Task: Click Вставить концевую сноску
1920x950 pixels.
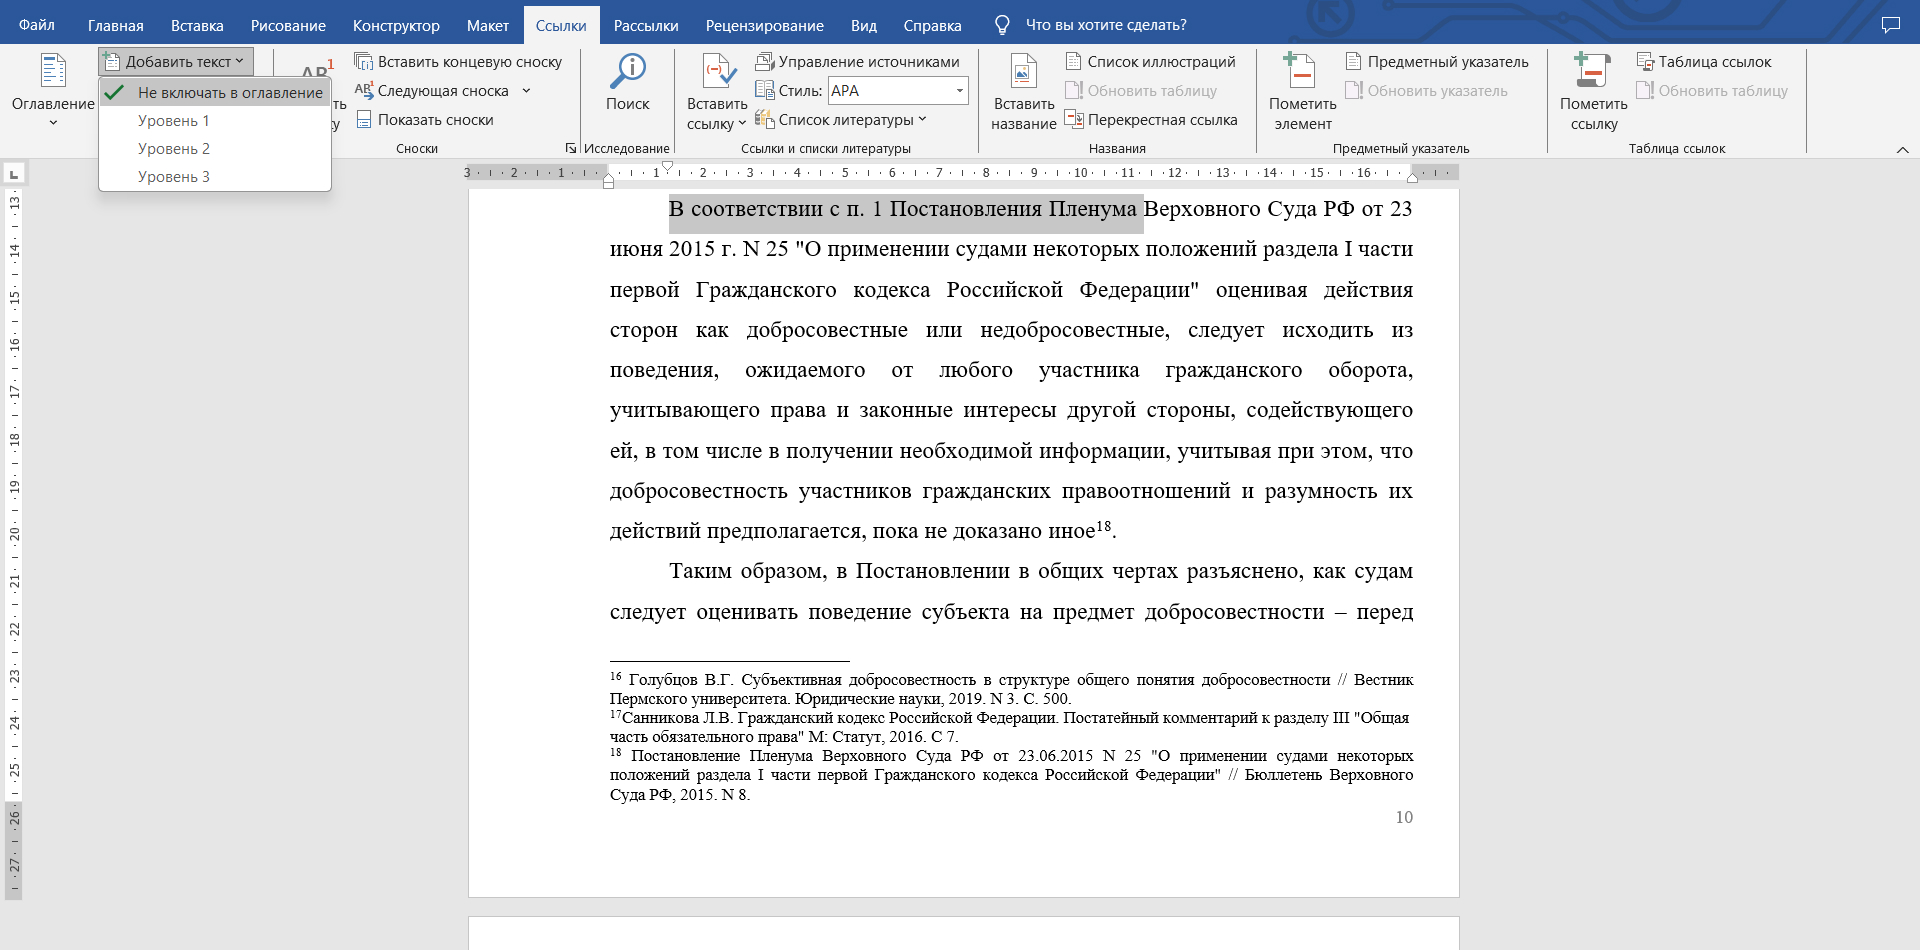Action: 459,62
